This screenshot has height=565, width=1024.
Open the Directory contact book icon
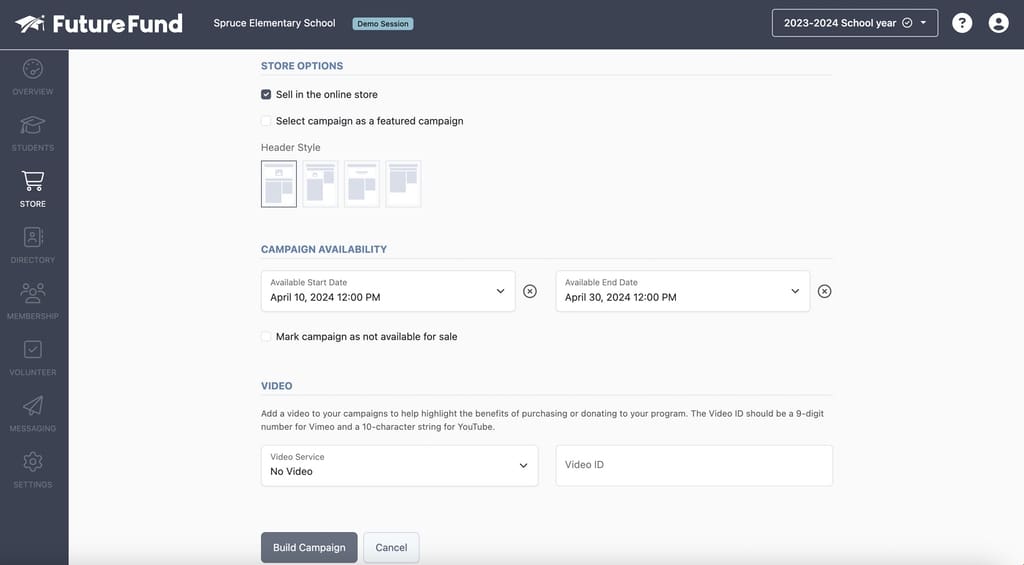click(33, 237)
